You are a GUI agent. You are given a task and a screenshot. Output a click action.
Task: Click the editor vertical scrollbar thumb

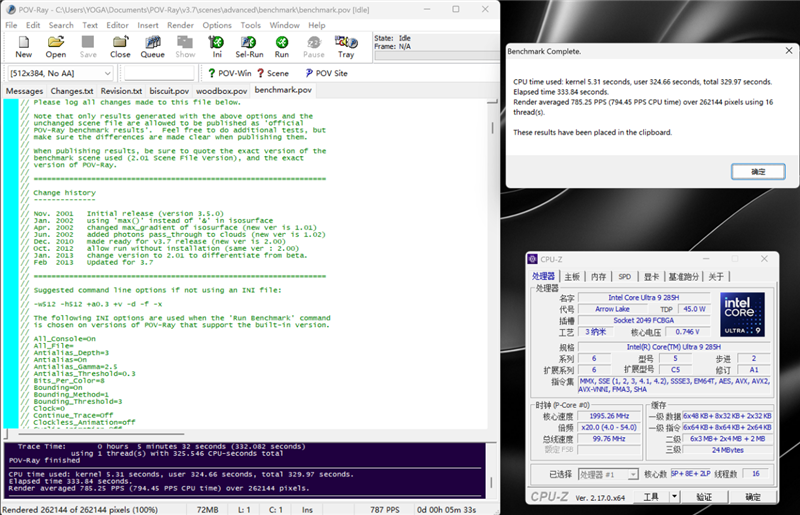(x=492, y=128)
